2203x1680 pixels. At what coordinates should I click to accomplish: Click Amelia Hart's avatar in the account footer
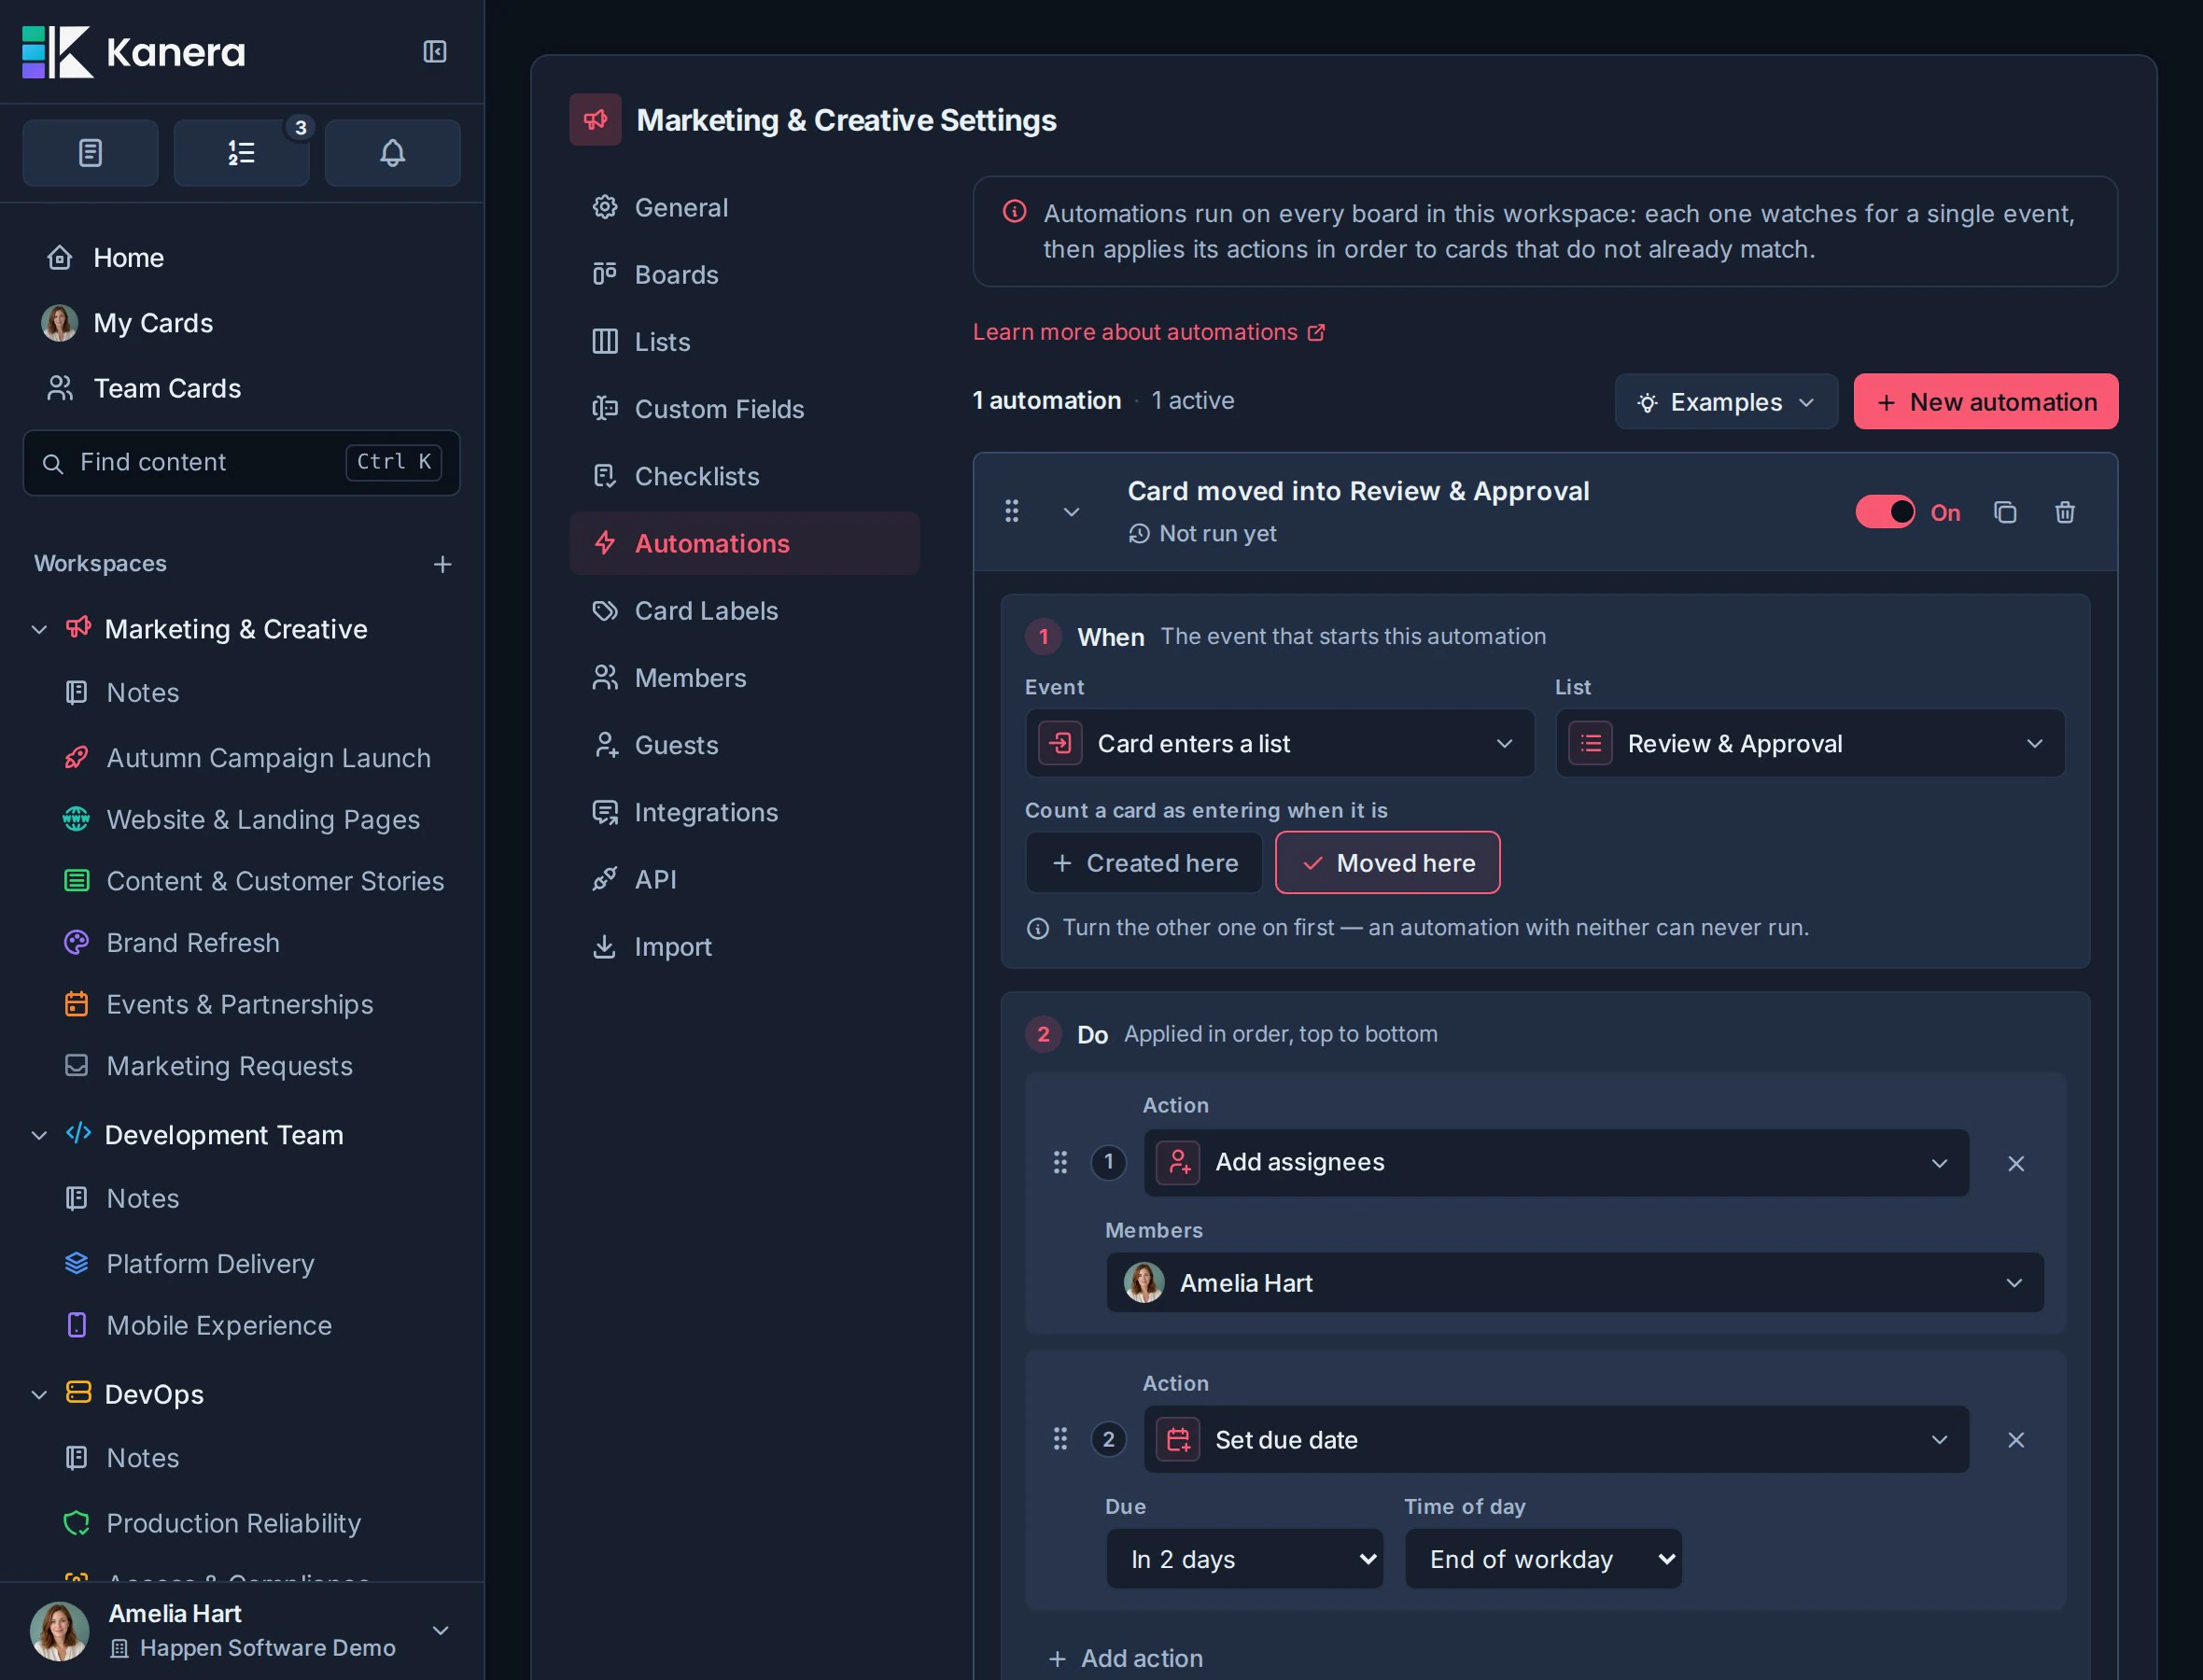click(x=59, y=1631)
